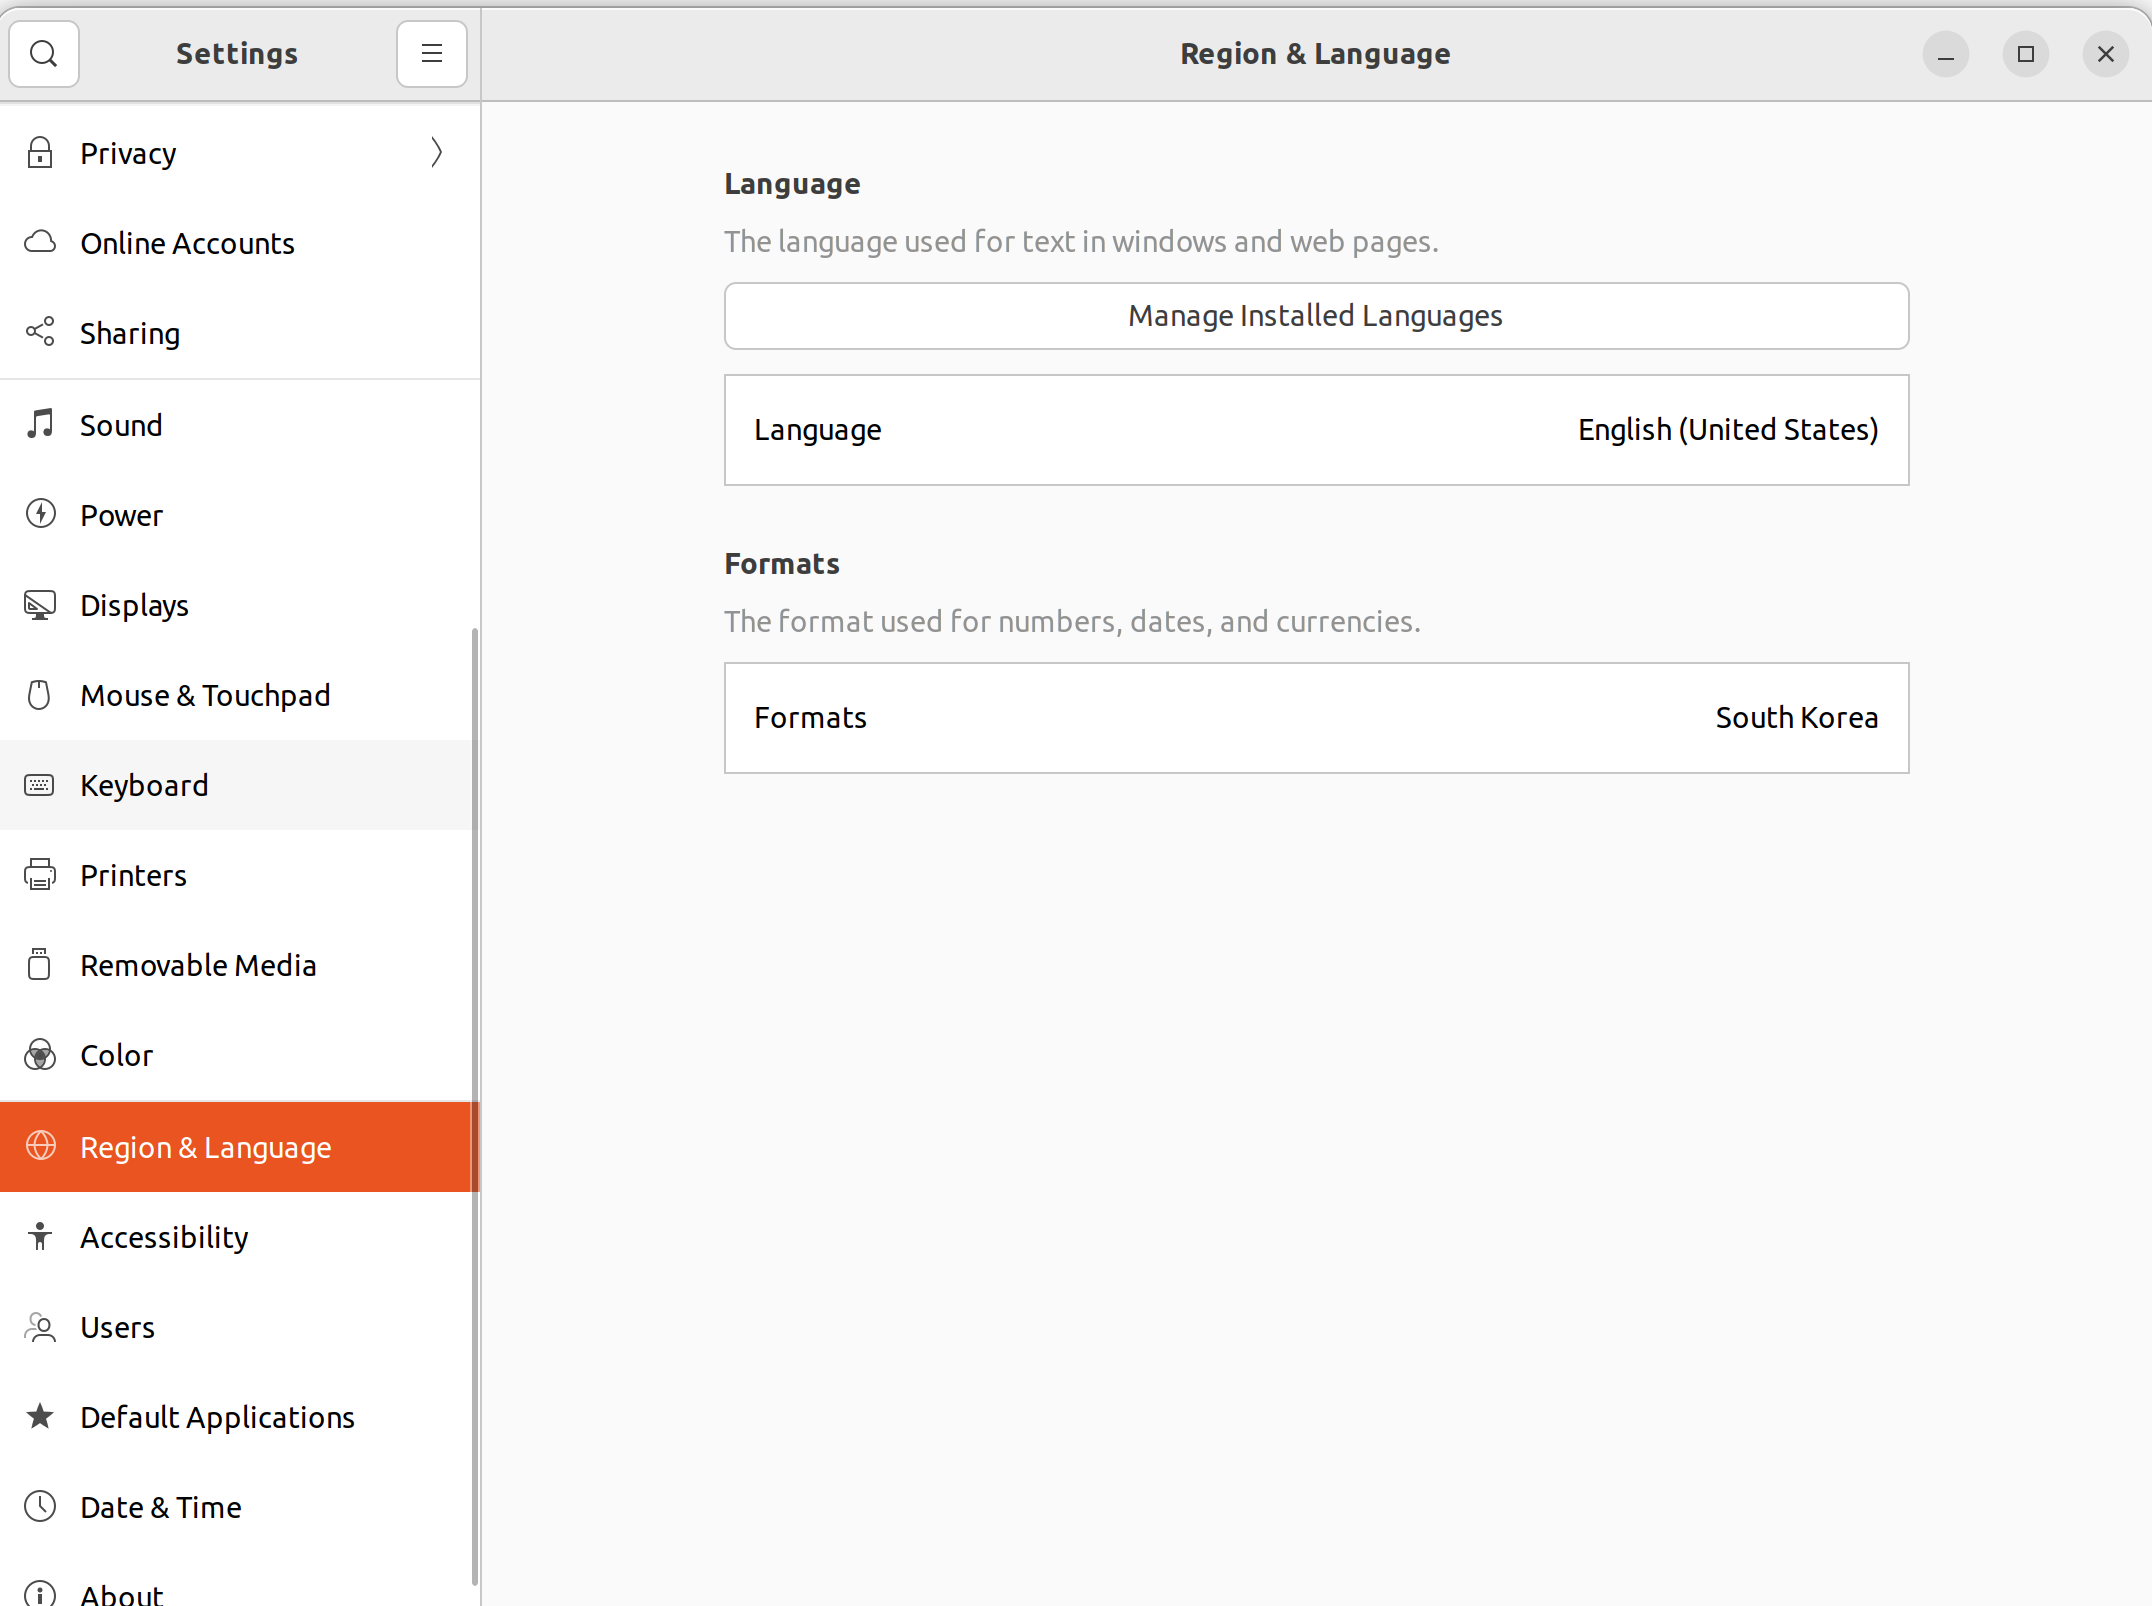Click the sidebar vertical scrollbar
Viewport: 2152px width, 1606px height.
[x=474, y=1105]
